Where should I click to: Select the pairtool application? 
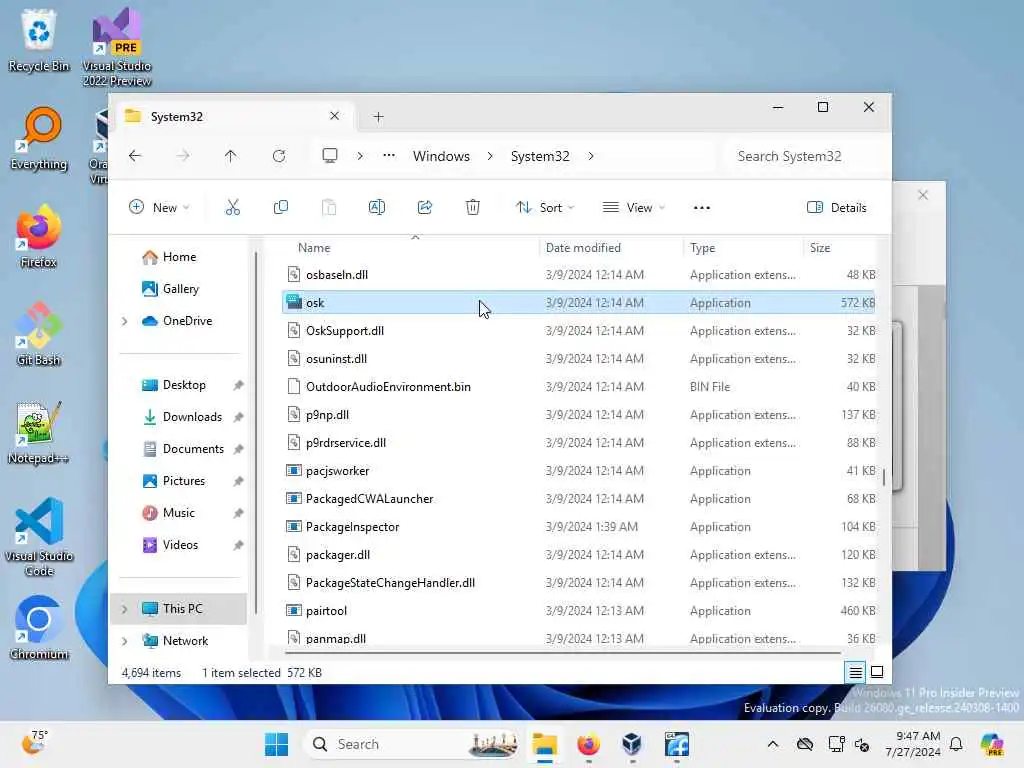[x=579, y=611]
